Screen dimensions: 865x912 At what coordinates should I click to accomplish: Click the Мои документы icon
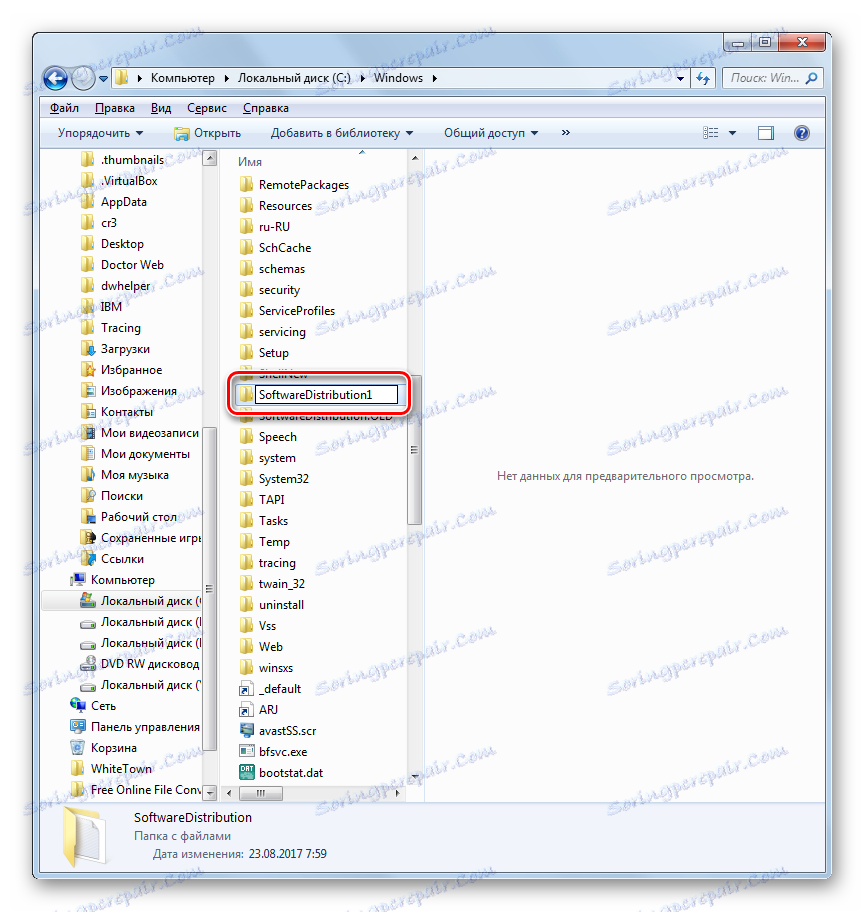[88, 454]
